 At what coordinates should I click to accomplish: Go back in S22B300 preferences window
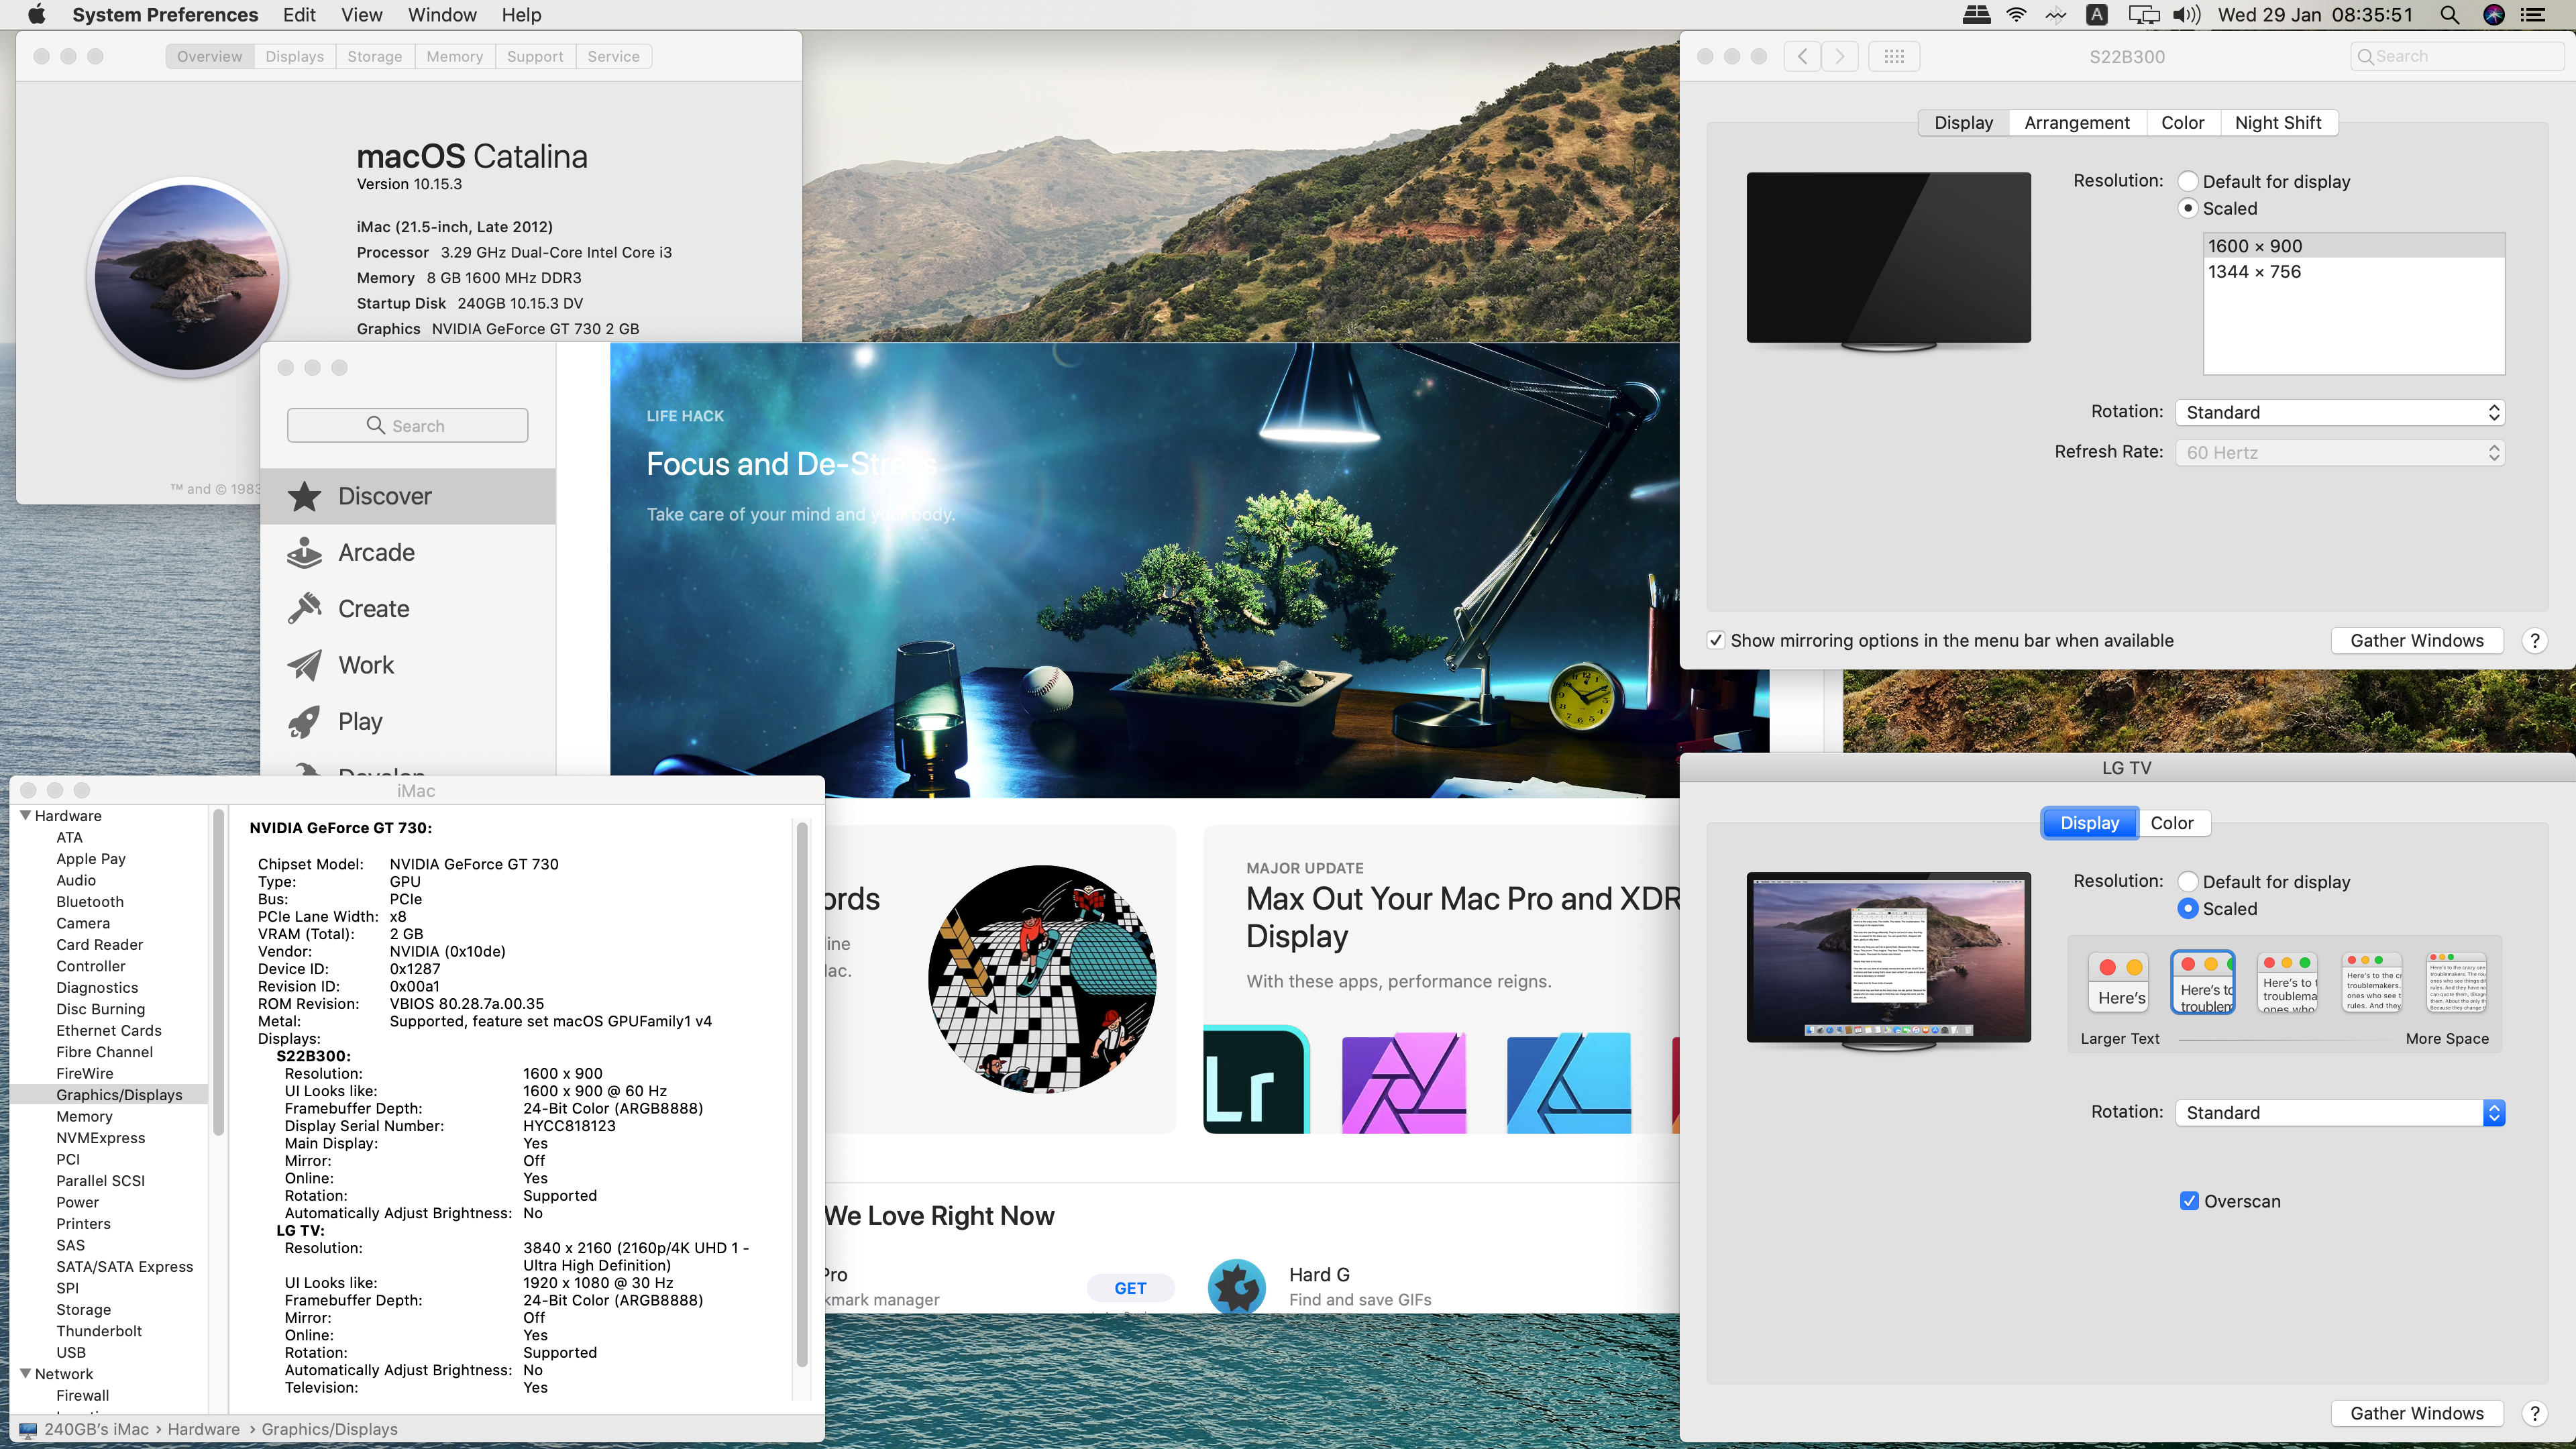1802,56
